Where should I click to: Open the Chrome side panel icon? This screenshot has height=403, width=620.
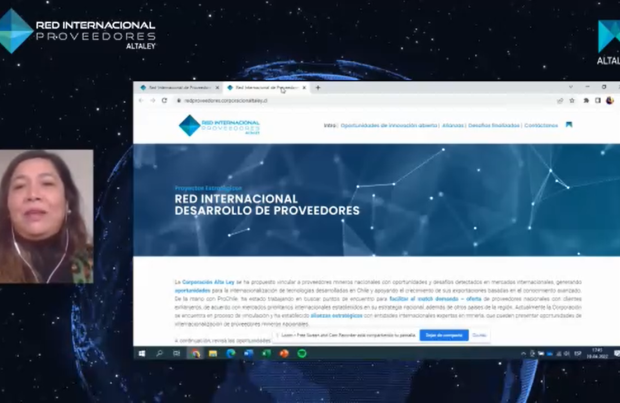598,100
